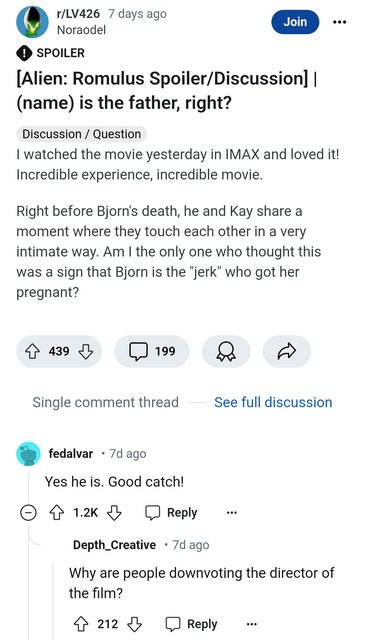Image resolution: width=365 pixels, height=640 pixels.
Task: Reply to Depth_Creative's comment
Action: [x=192, y=624]
